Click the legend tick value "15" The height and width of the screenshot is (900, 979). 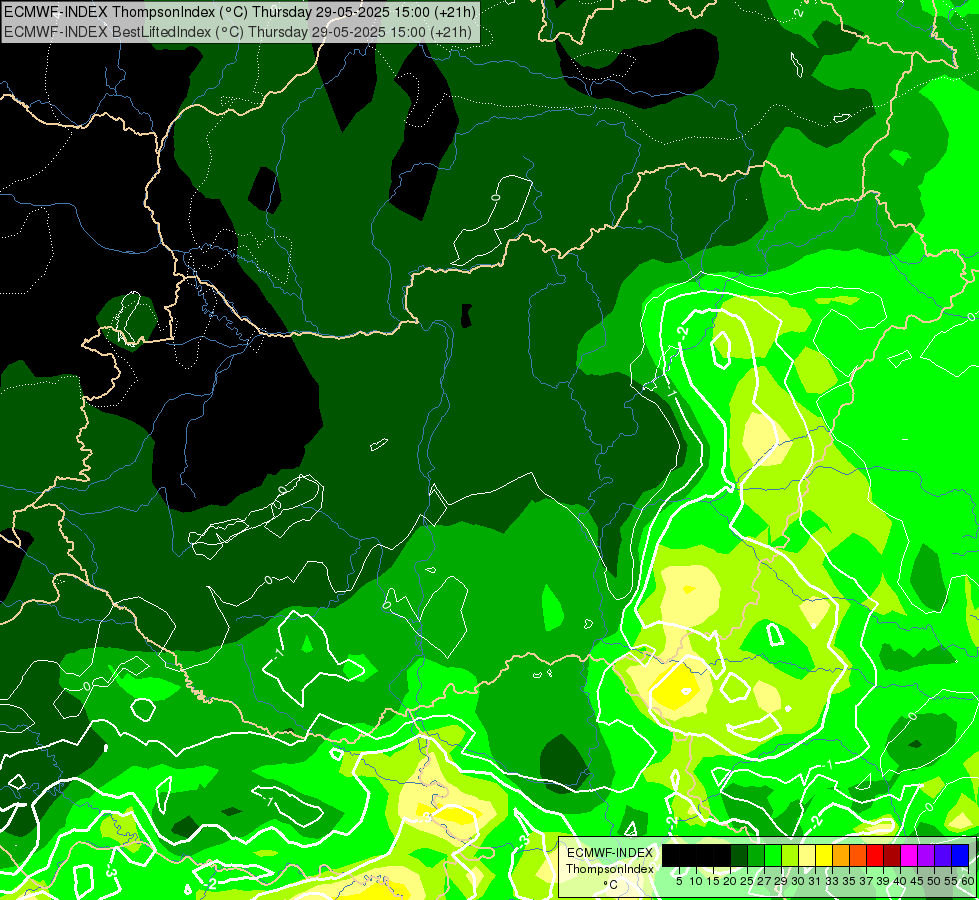click(x=713, y=881)
